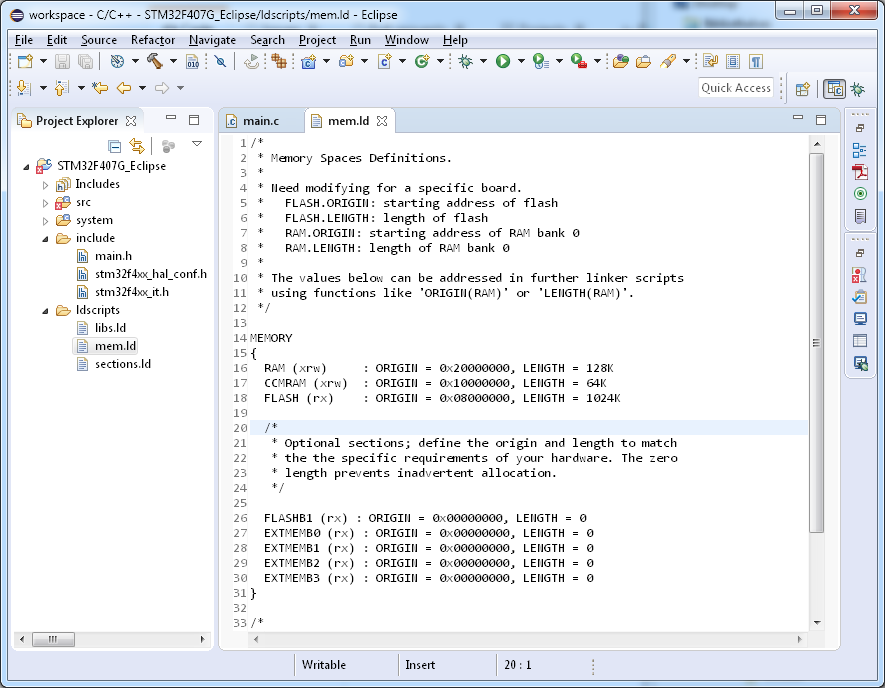
Task: Click the New C/C++ Project icon
Action: tap(309, 61)
